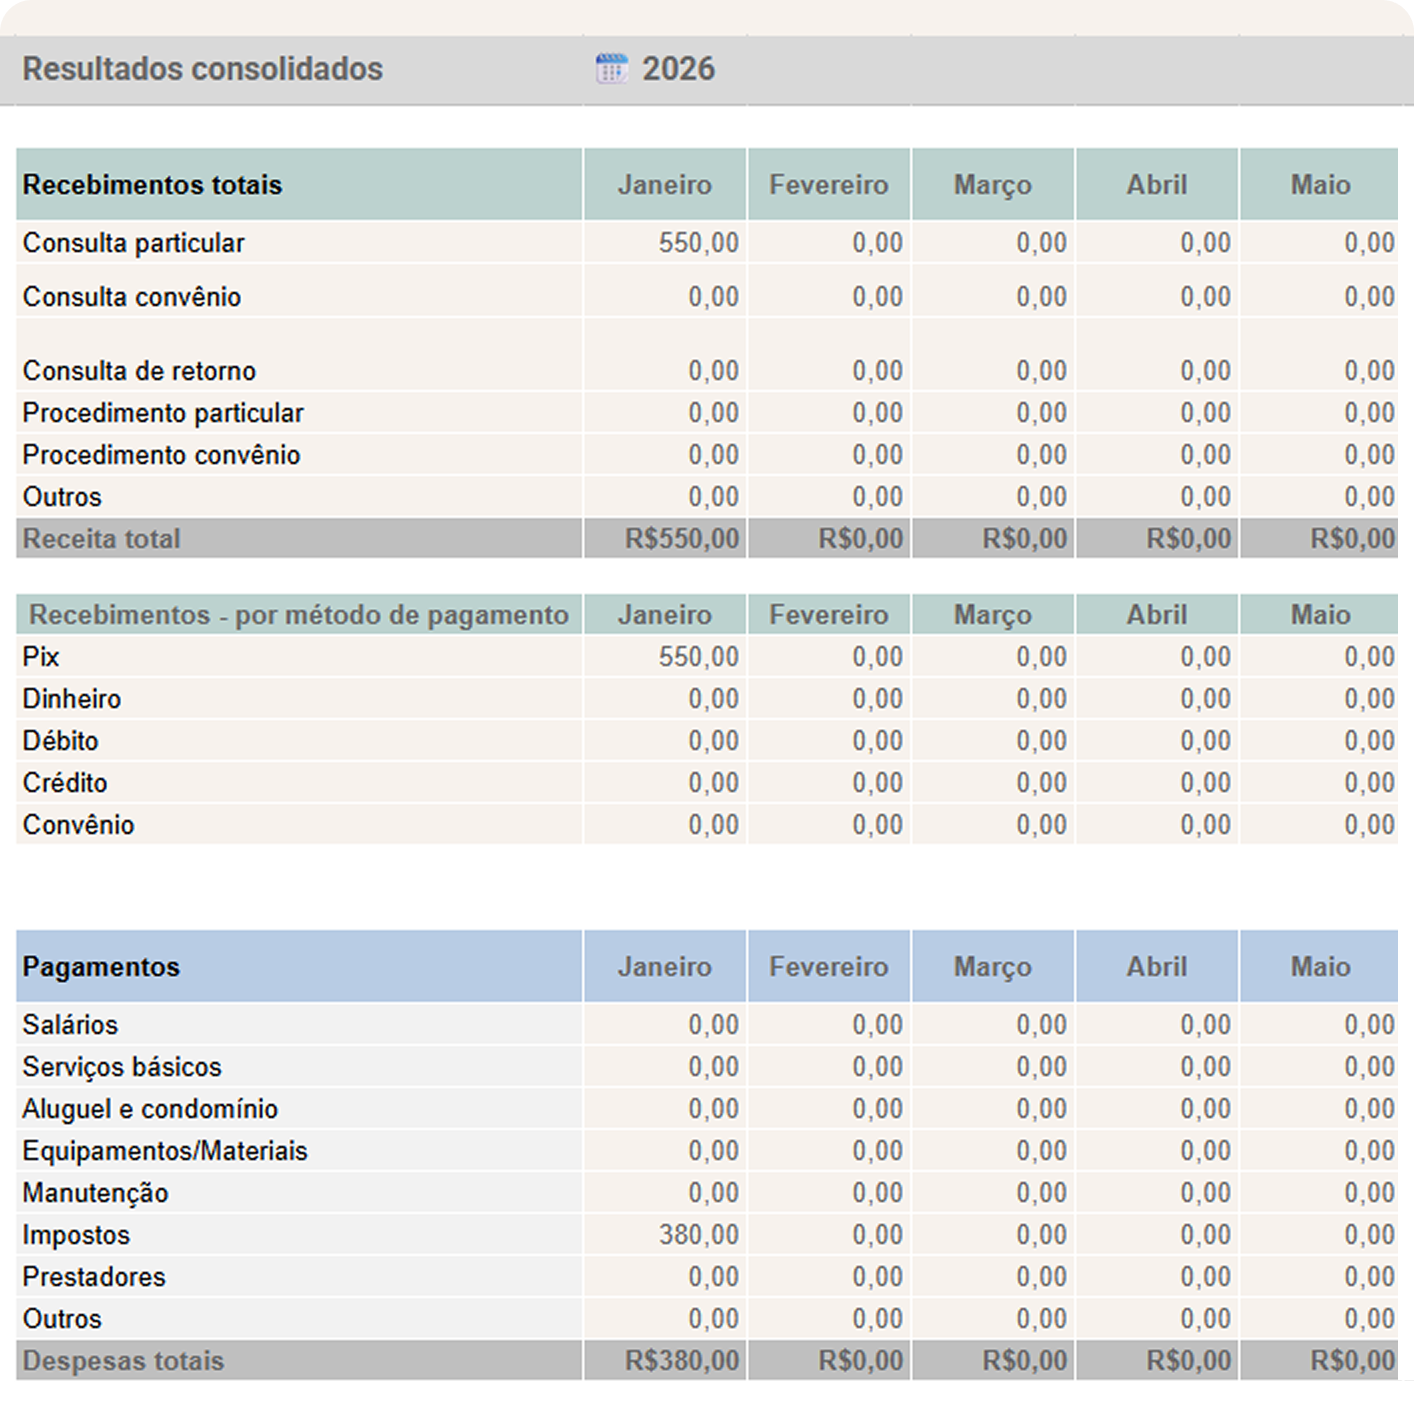
Task: Click the calendar icon beside 2026
Action: [x=611, y=69]
